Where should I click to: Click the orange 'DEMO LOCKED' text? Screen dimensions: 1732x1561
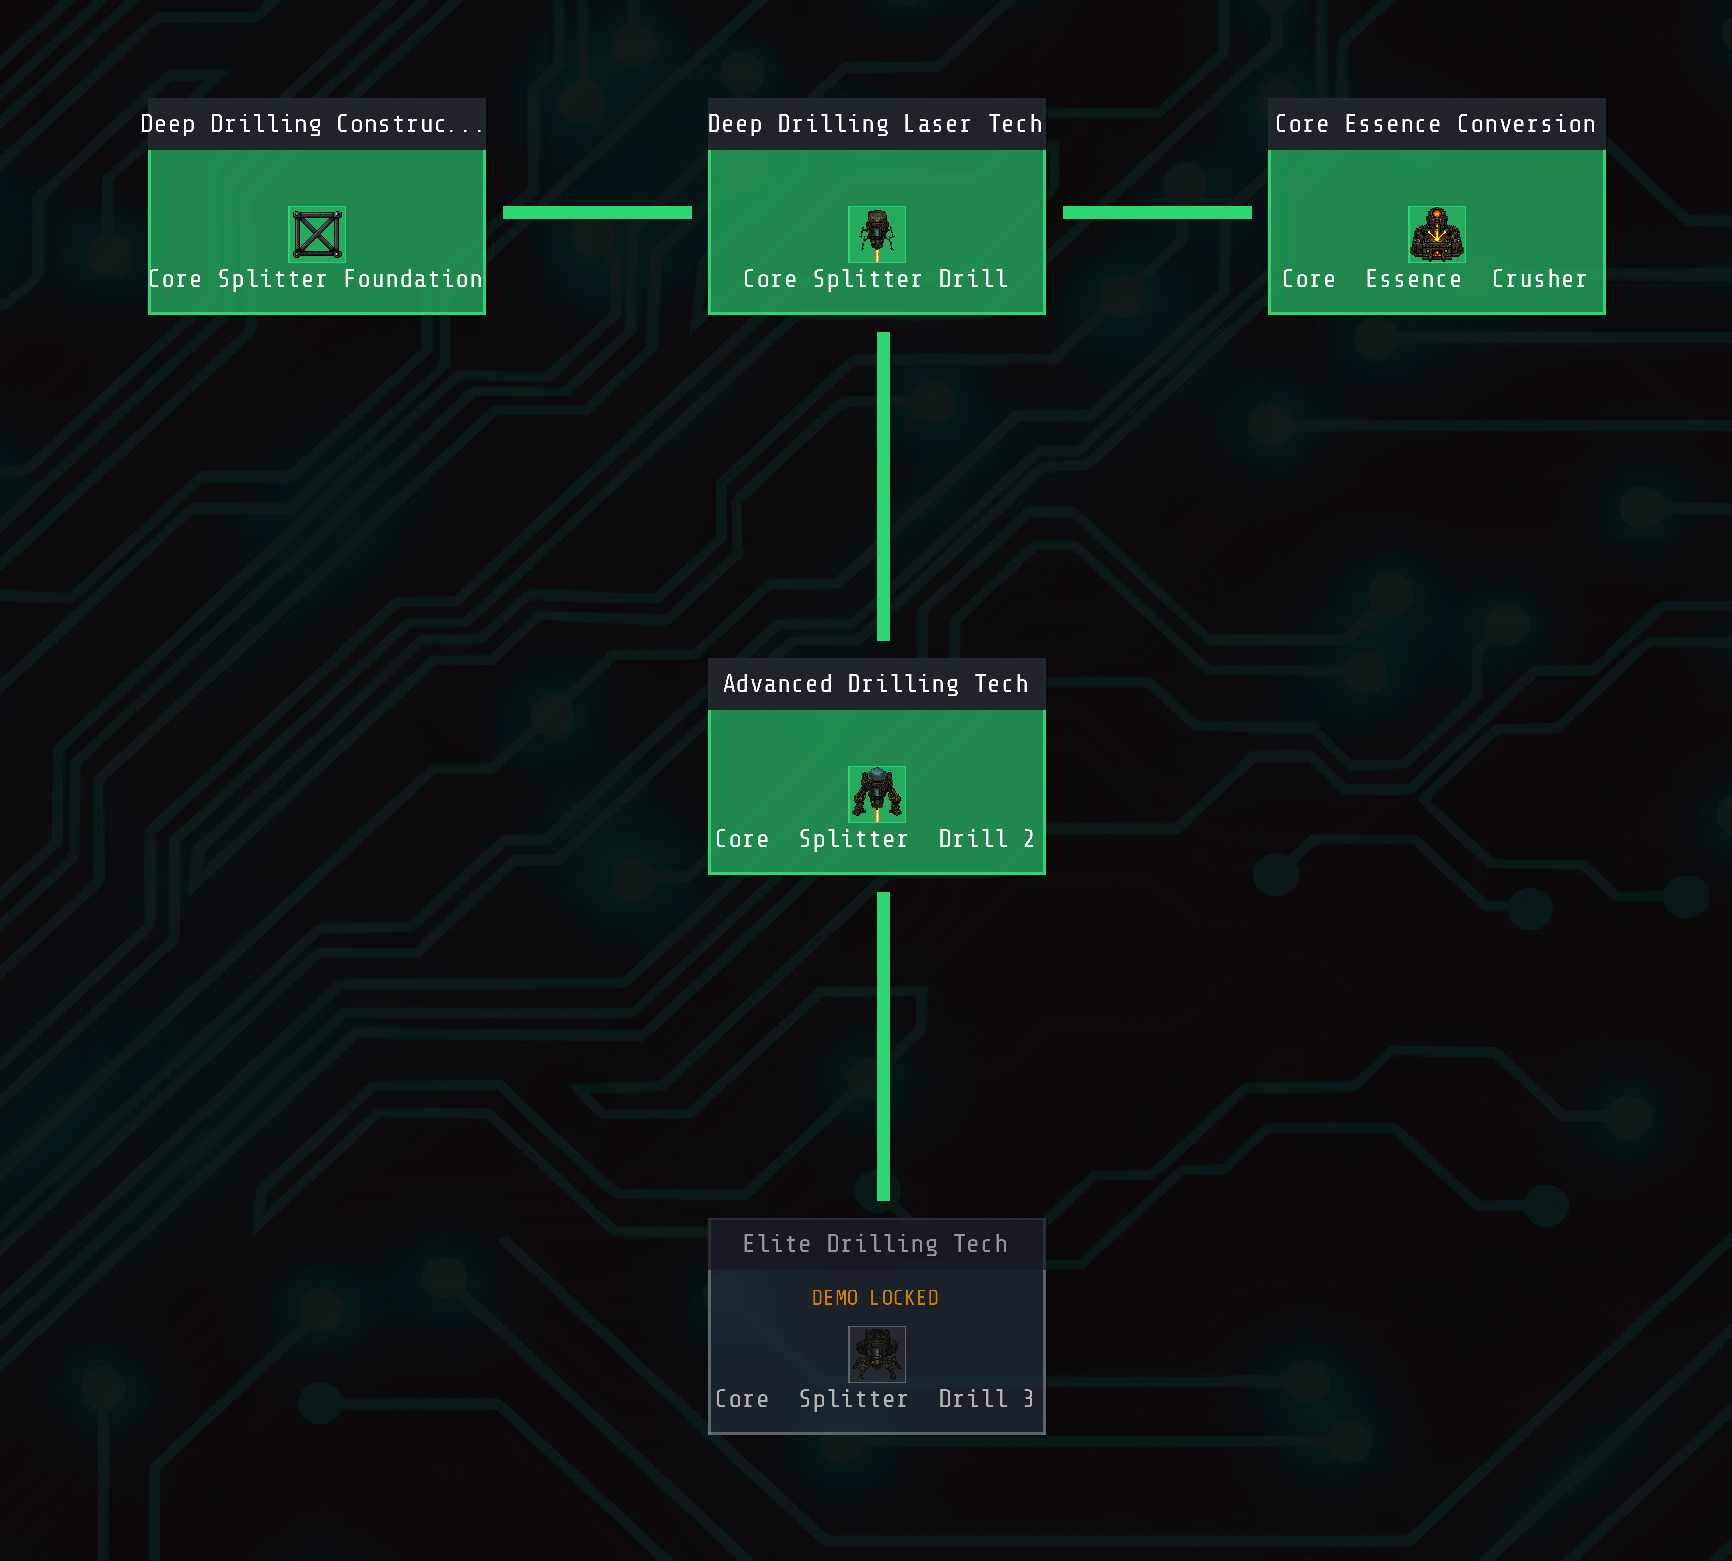click(875, 1298)
